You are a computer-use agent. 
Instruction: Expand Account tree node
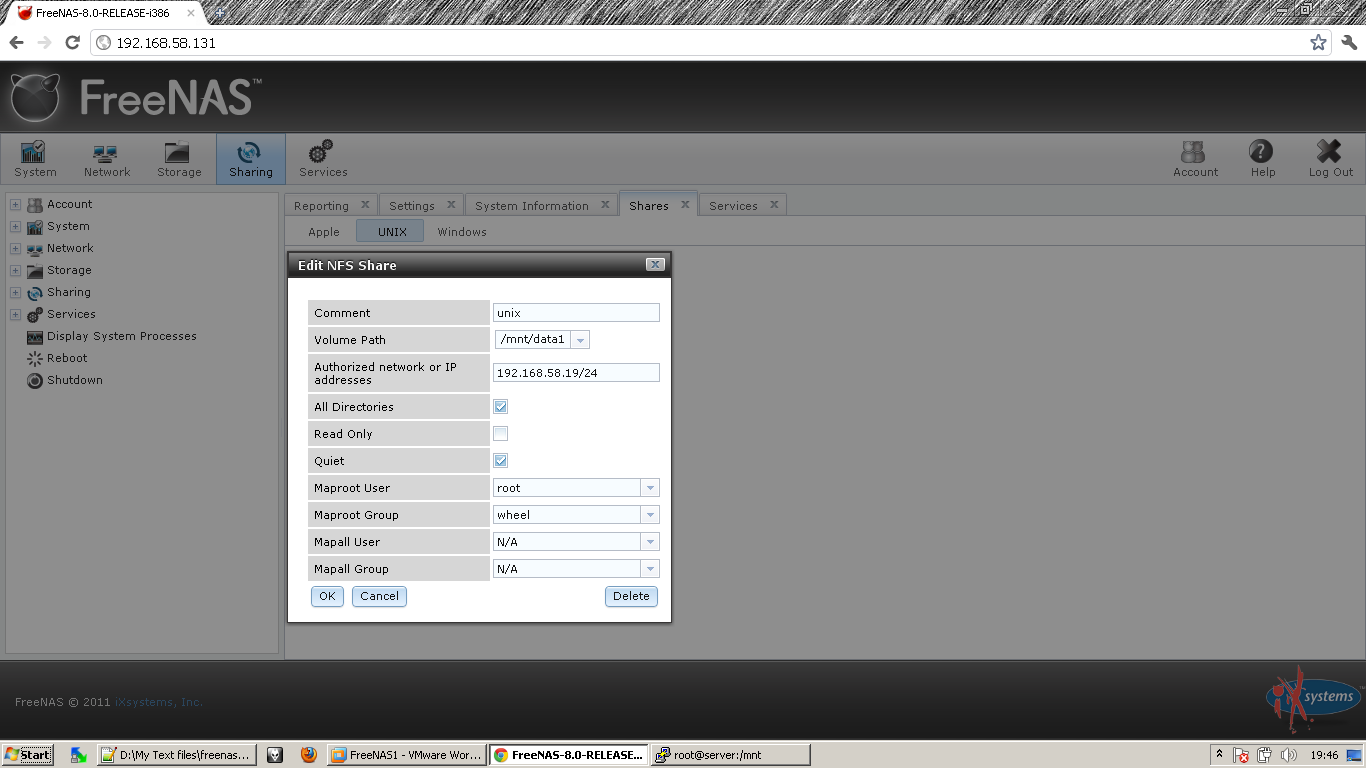coord(15,204)
